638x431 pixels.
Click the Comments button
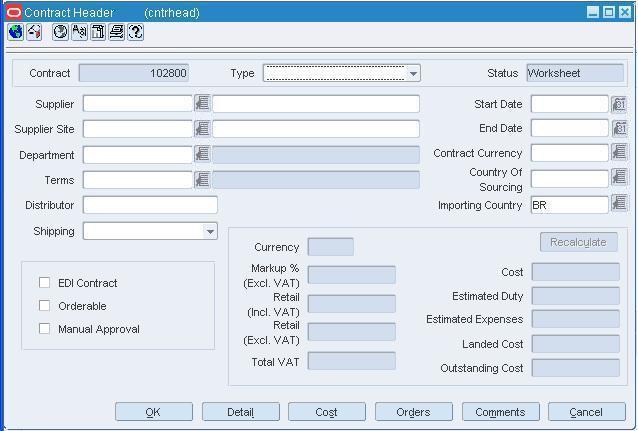click(501, 412)
